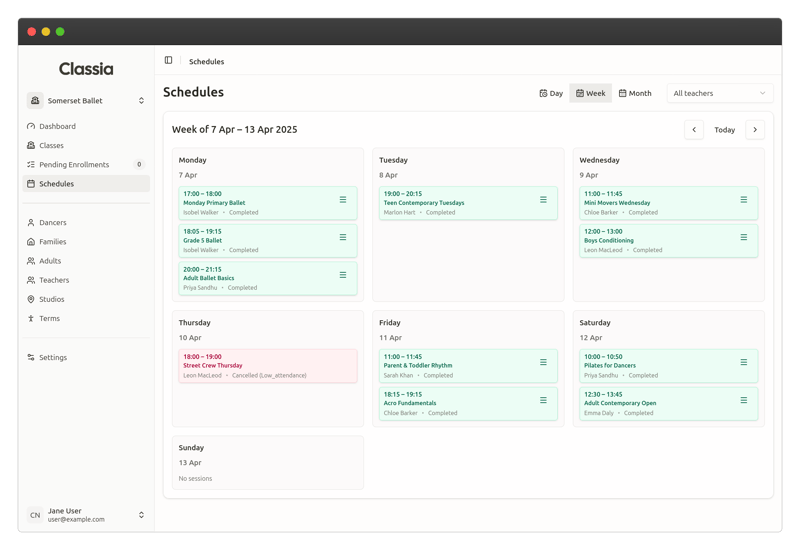Click the Week of 7 Apr heading
Image resolution: width=800 pixels, height=550 pixels.
[x=235, y=130]
